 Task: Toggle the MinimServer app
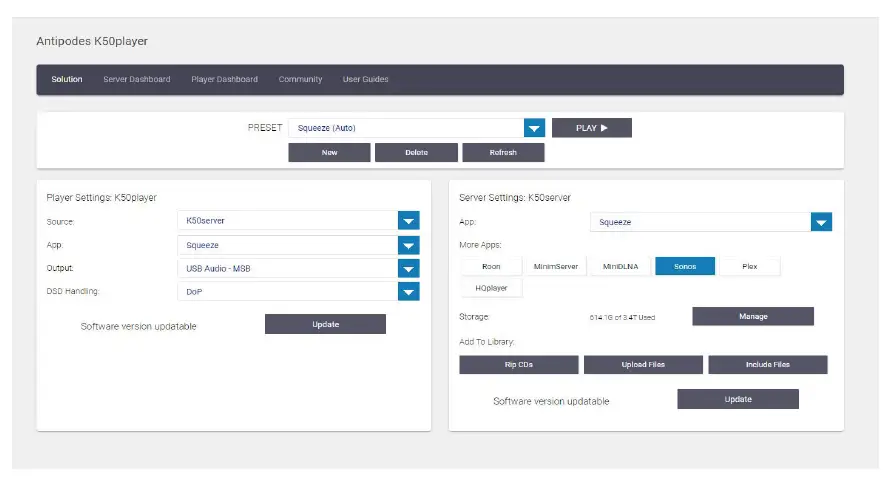tap(556, 266)
